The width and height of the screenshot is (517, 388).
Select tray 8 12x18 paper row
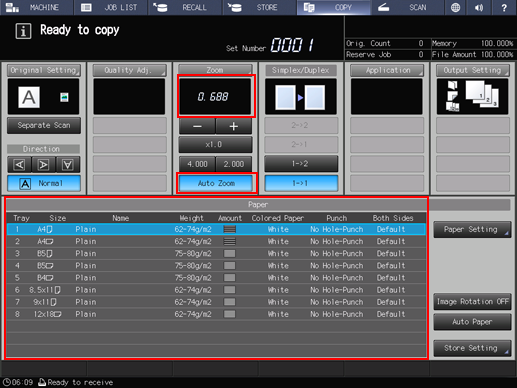(x=216, y=314)
